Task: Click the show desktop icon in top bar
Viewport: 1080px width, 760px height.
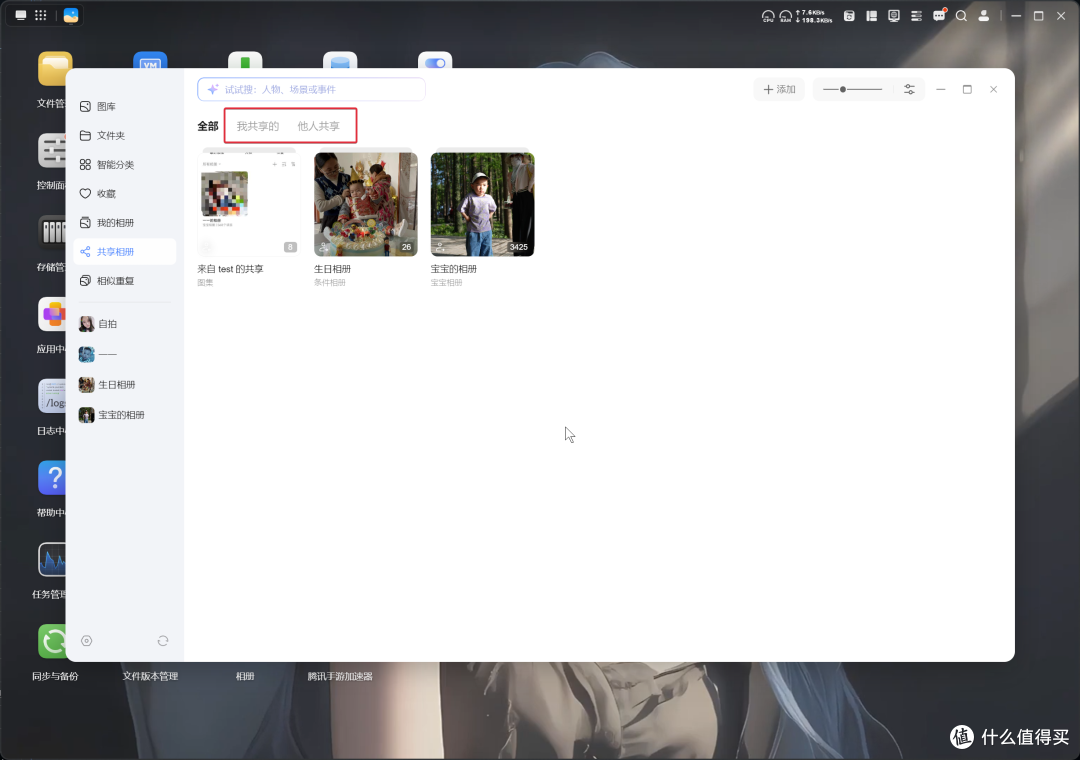Action: point(21,15)
